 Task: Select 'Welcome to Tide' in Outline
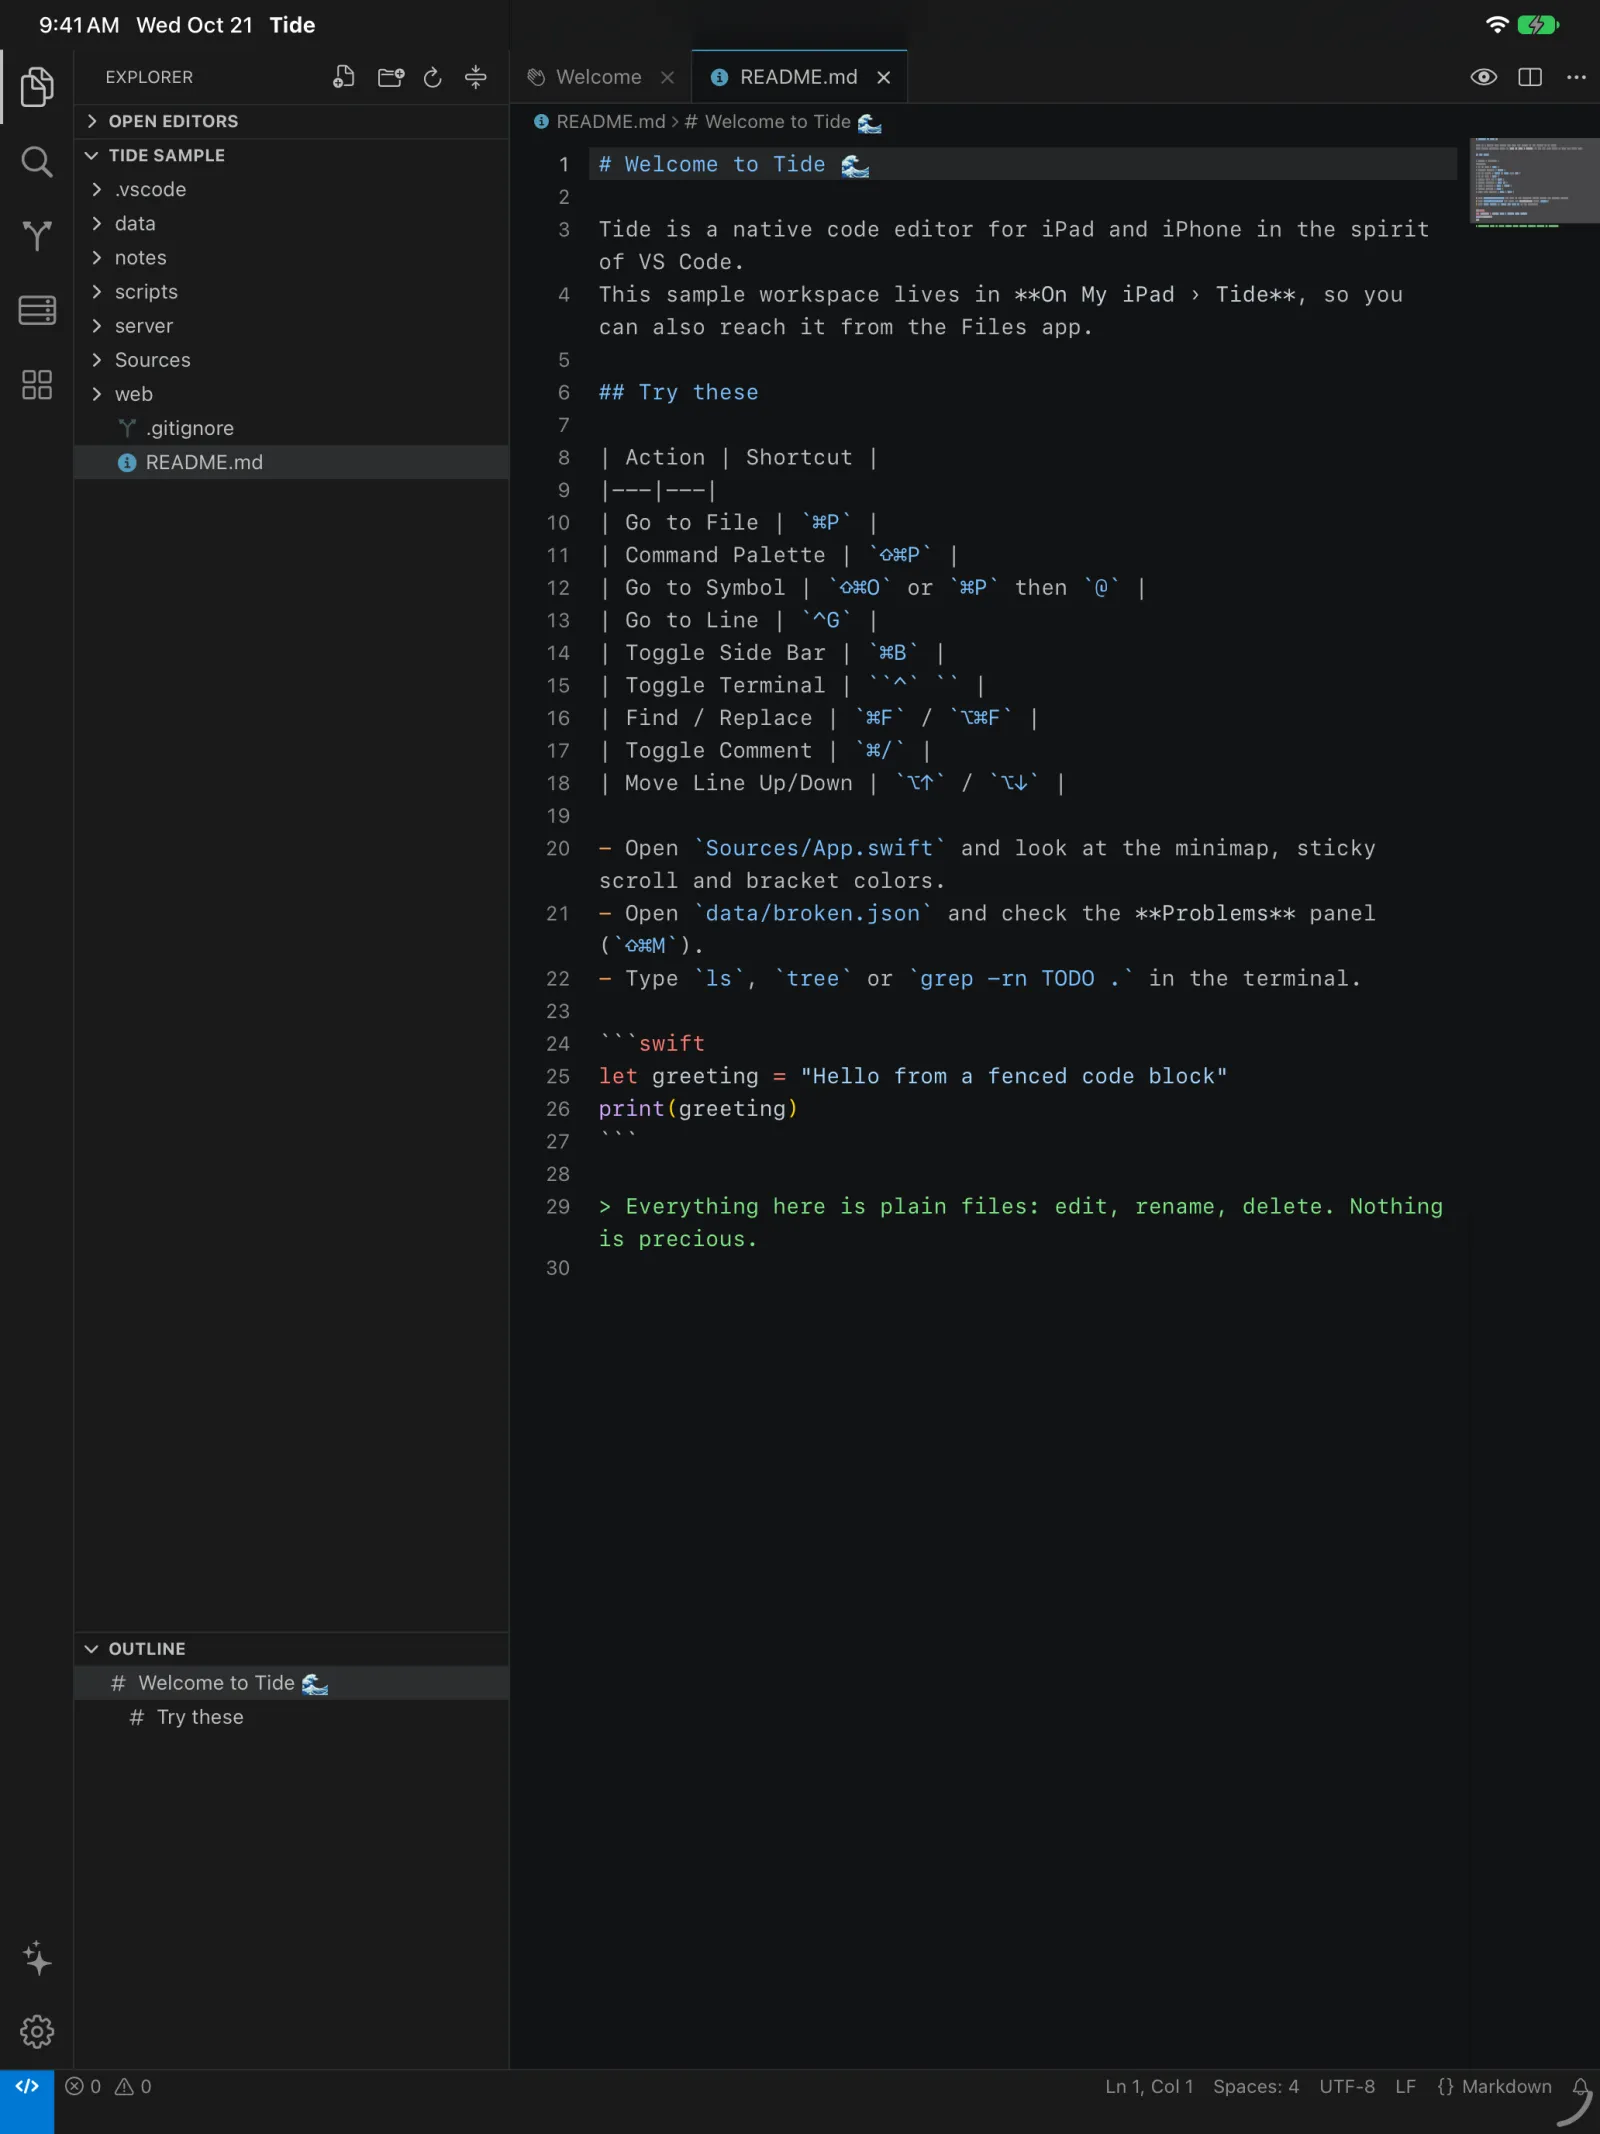pos(291,1683)
